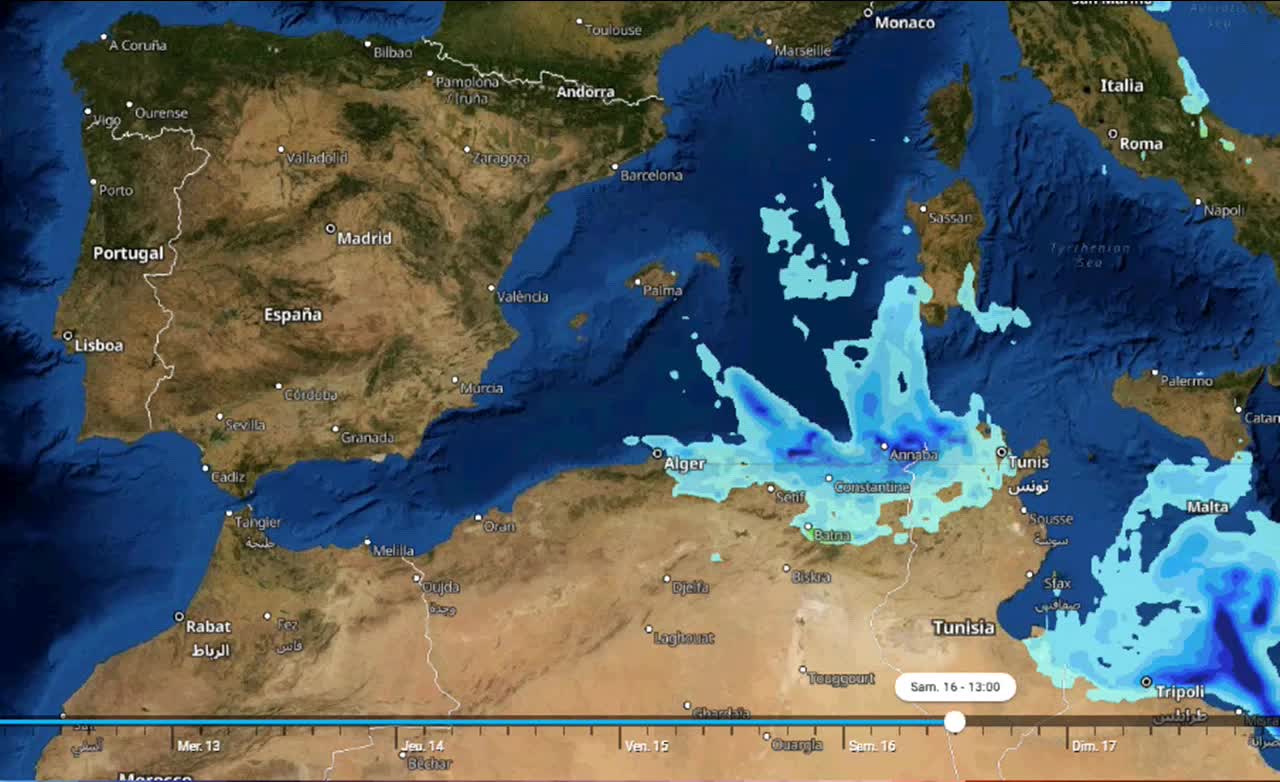Click the Constantine city label
Image resolution: width=1280 pixels, height=782 pixels.
tap(872, 487)
